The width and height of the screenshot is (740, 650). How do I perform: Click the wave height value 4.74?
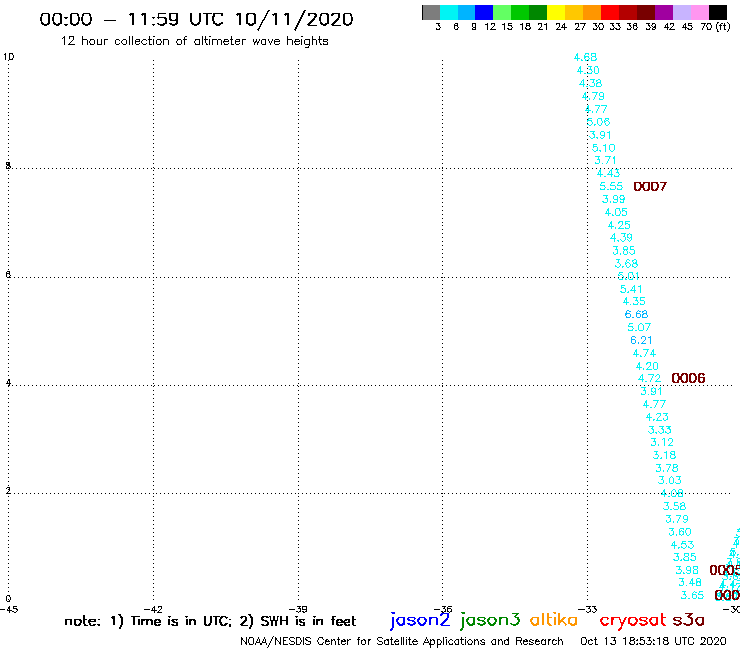644,353
